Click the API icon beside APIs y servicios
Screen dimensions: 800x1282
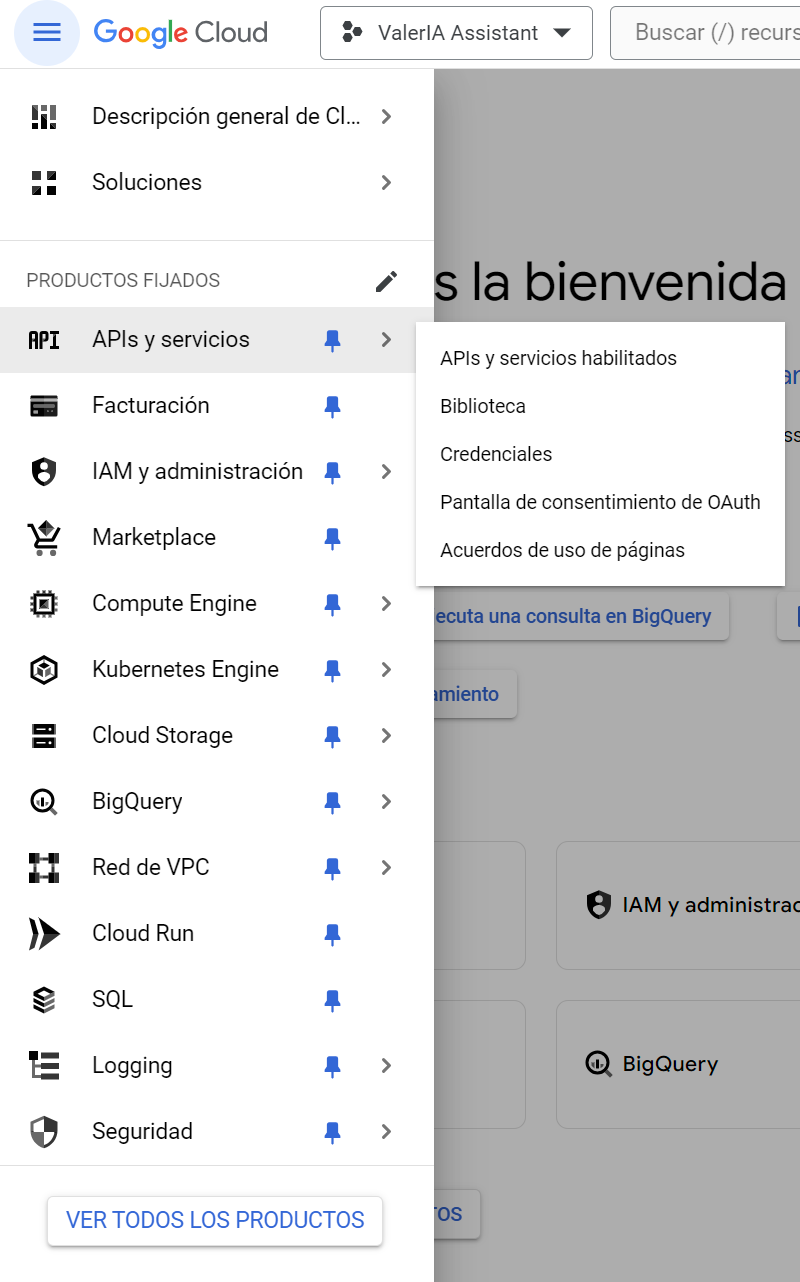(44, 340)
